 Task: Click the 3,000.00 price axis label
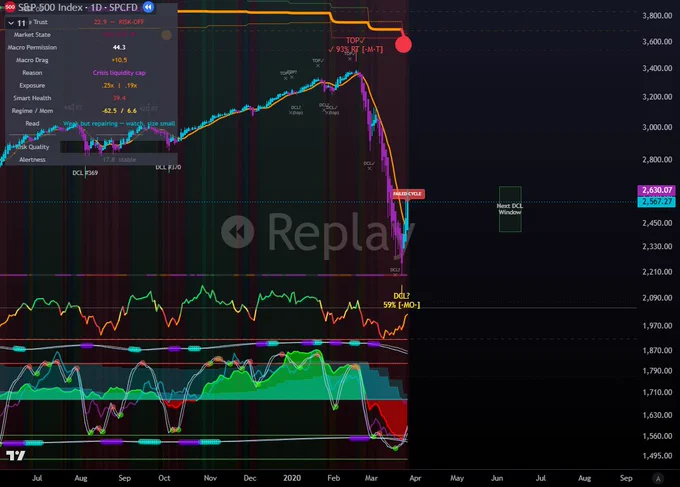(657, 127)
